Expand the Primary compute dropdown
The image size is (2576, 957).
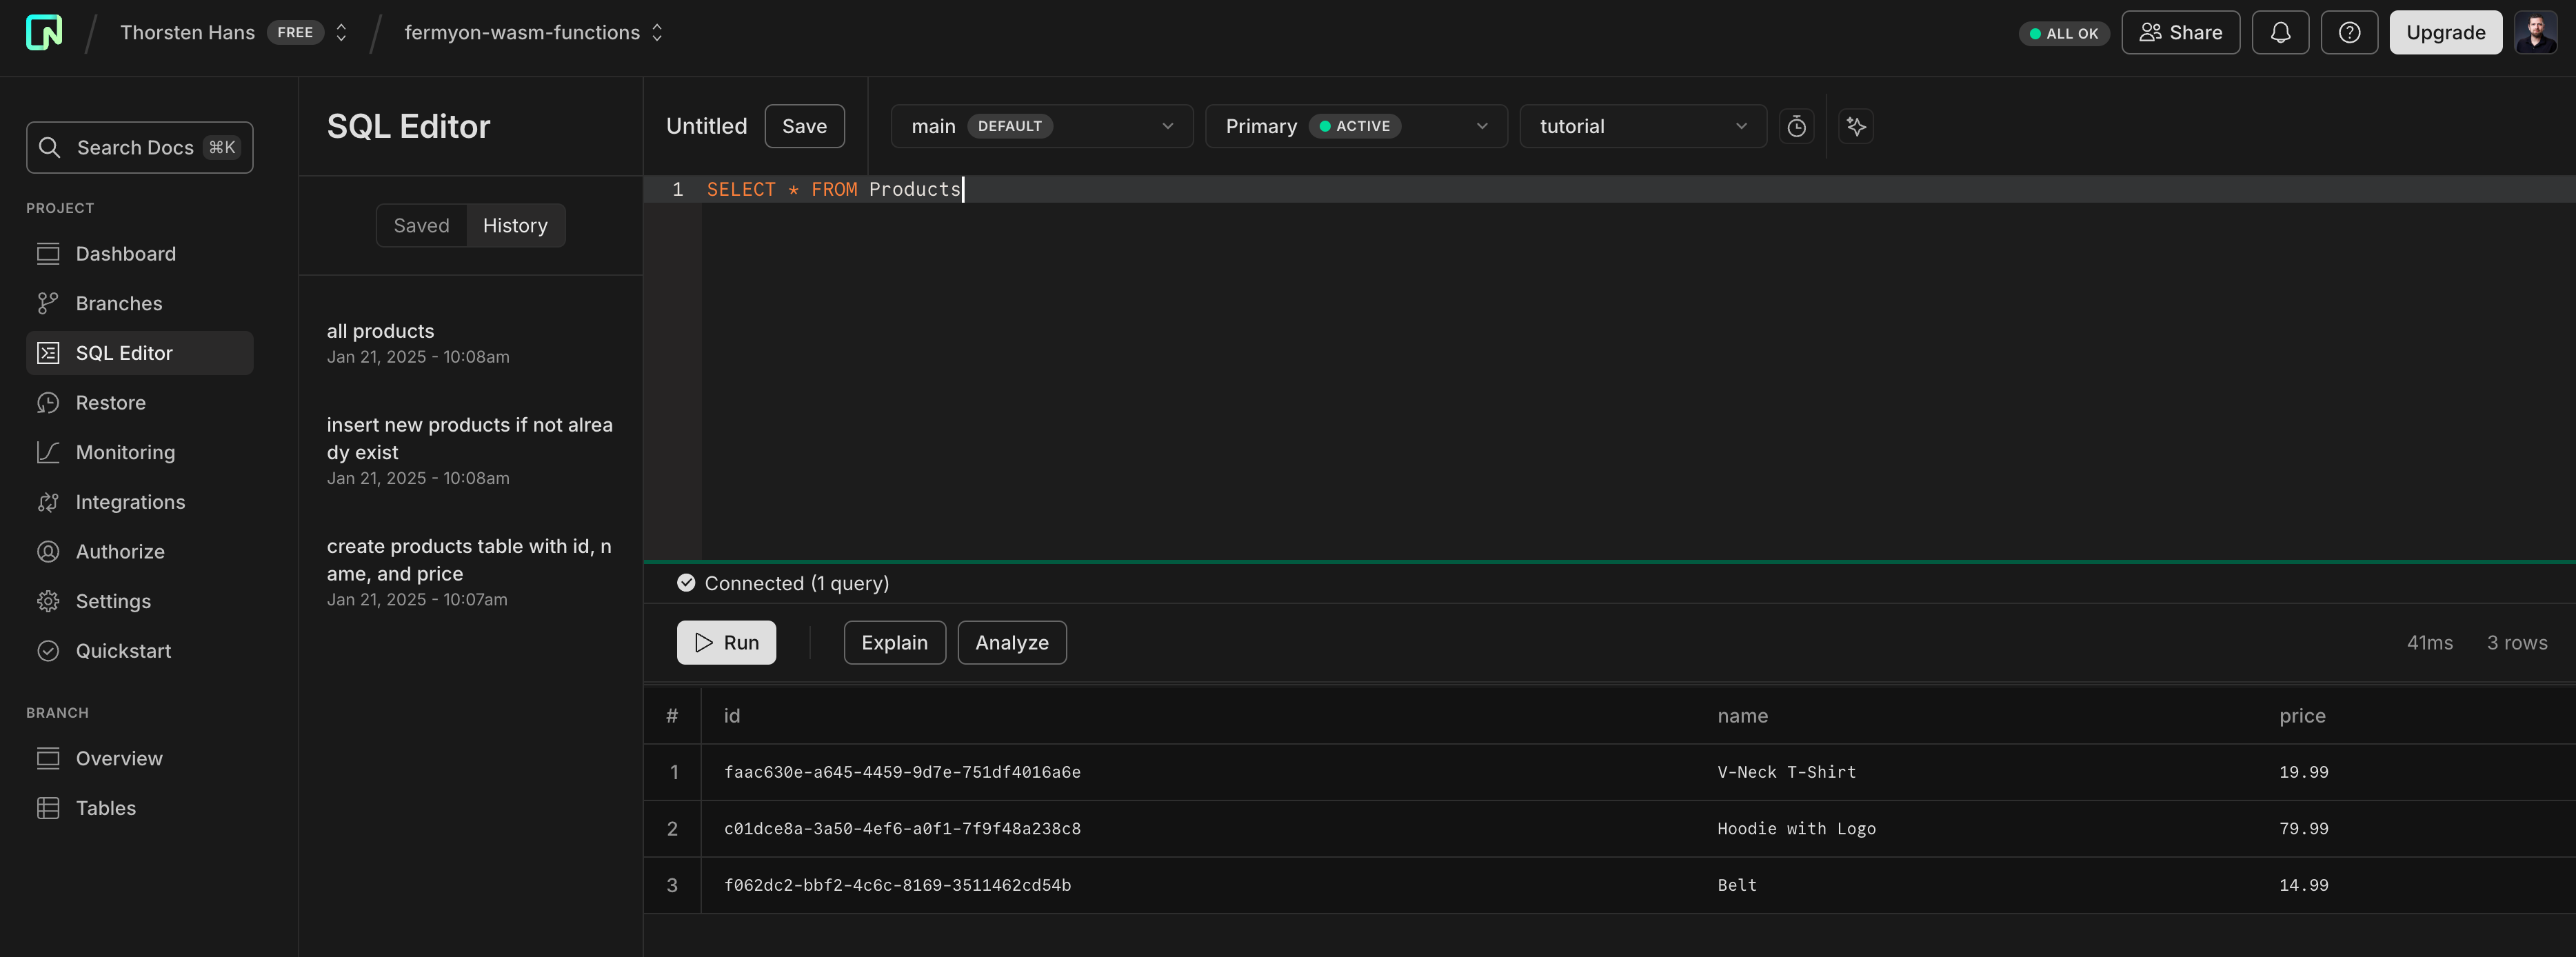(1355, 126)
